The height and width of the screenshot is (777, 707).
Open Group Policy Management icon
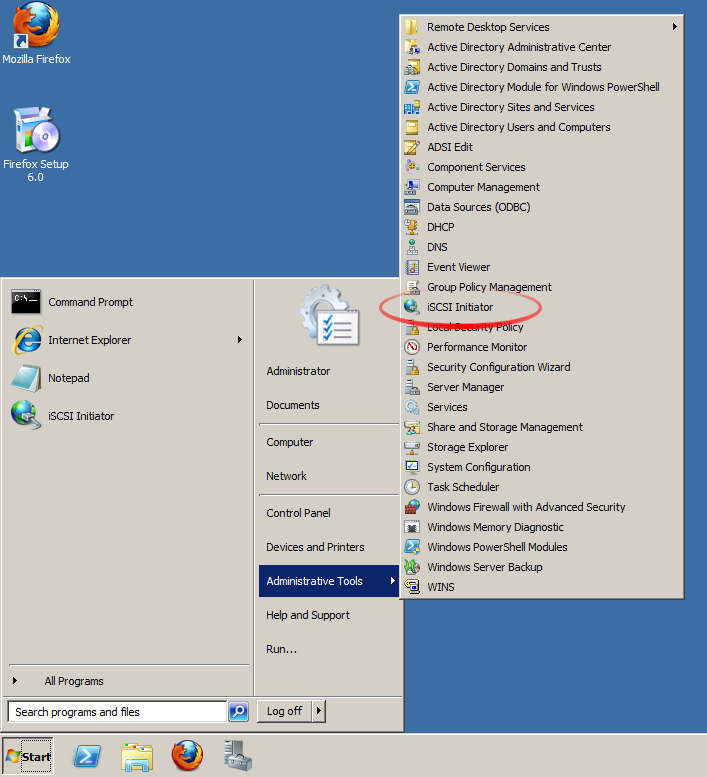click(x=412, y=287)
